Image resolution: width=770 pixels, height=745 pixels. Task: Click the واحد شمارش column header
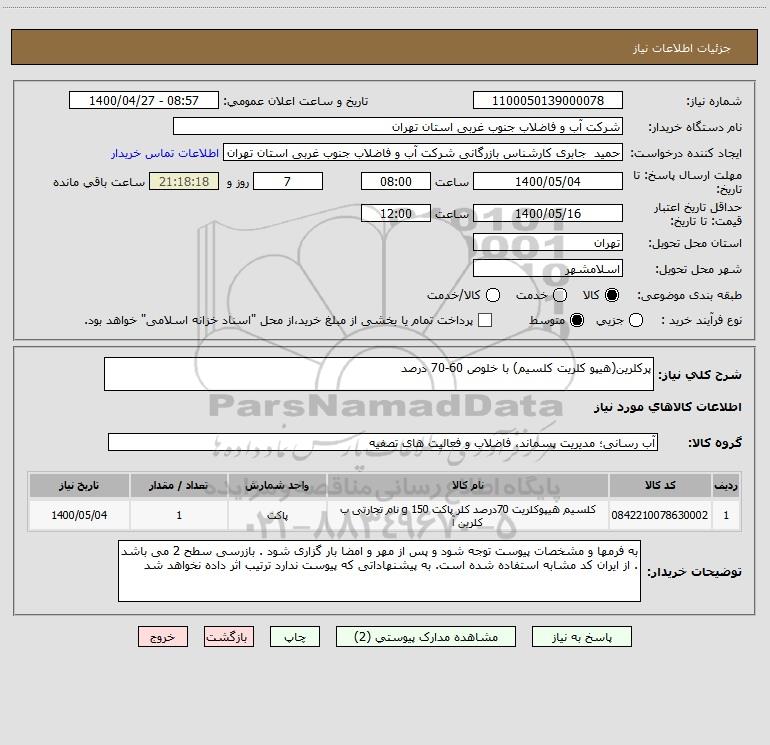click(277, 485)
